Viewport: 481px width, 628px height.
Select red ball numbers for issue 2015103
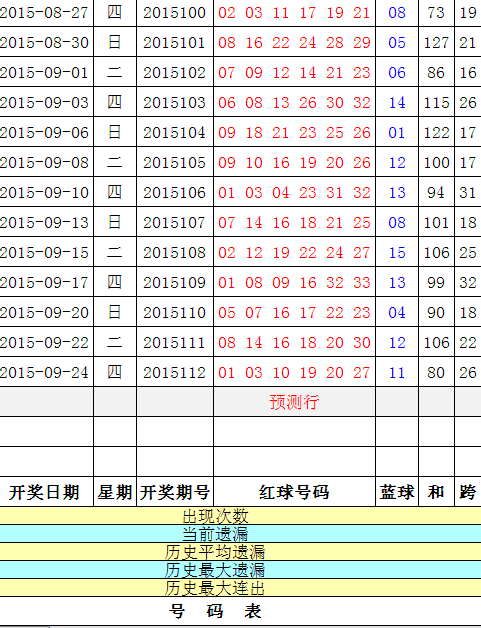click(x=294, y=103)
